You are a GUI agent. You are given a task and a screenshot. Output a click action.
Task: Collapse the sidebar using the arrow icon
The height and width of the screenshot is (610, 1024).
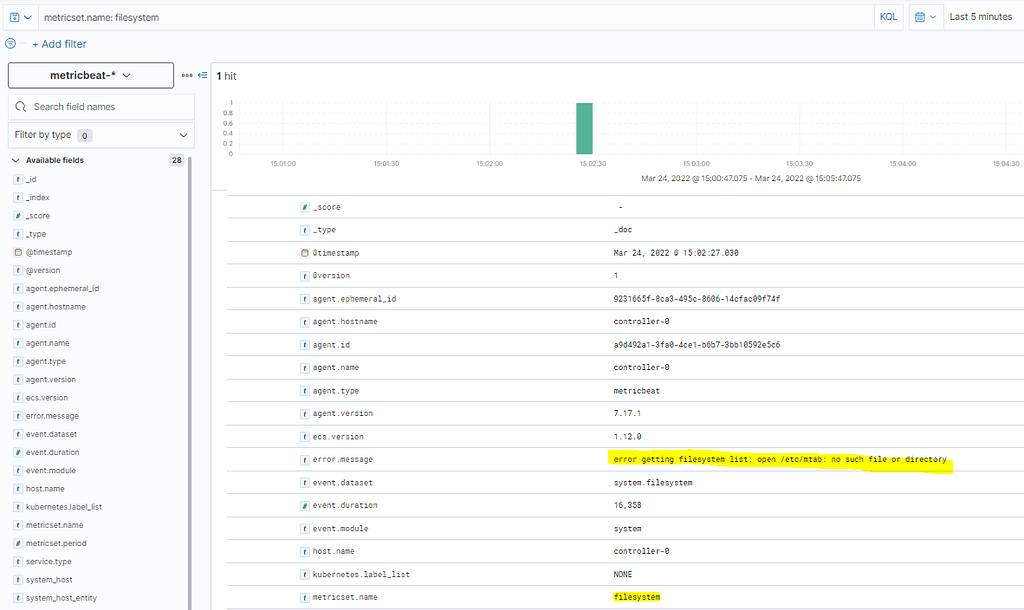pos(202,75)
